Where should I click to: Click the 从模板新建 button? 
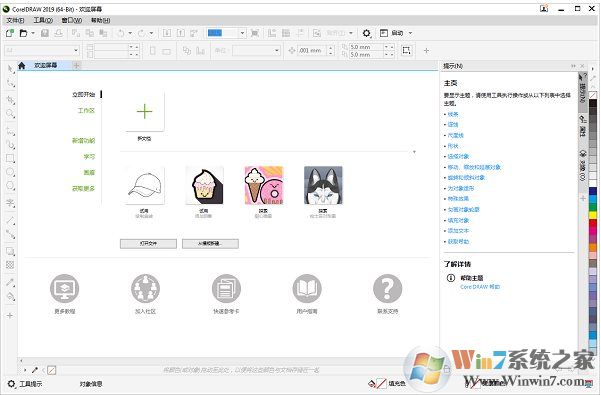(x=210, y=243)
